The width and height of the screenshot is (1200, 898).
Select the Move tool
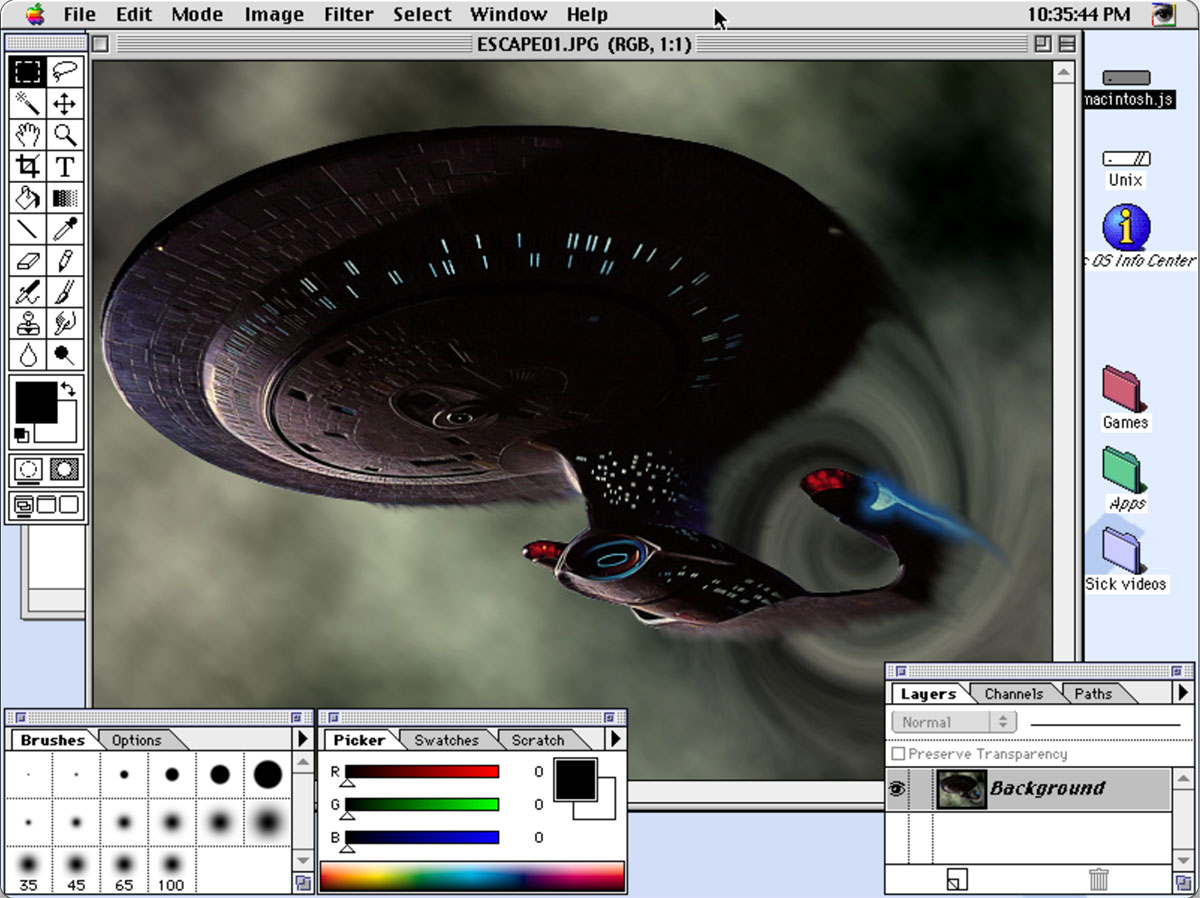pos(65,104)
